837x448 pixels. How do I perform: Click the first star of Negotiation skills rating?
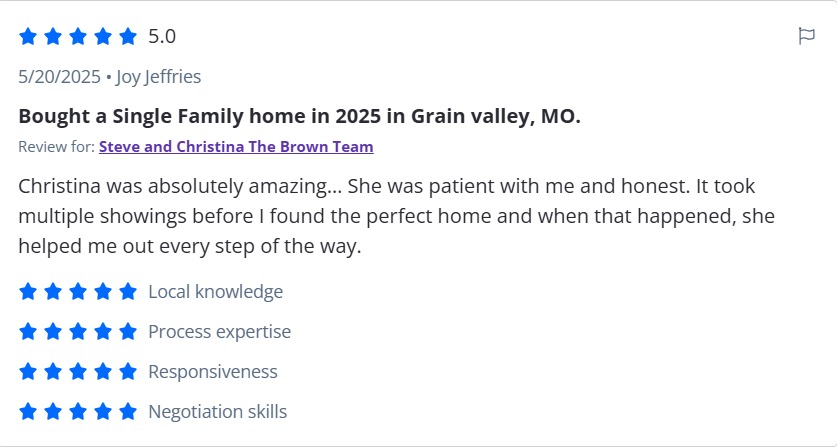tap(28, 412)
